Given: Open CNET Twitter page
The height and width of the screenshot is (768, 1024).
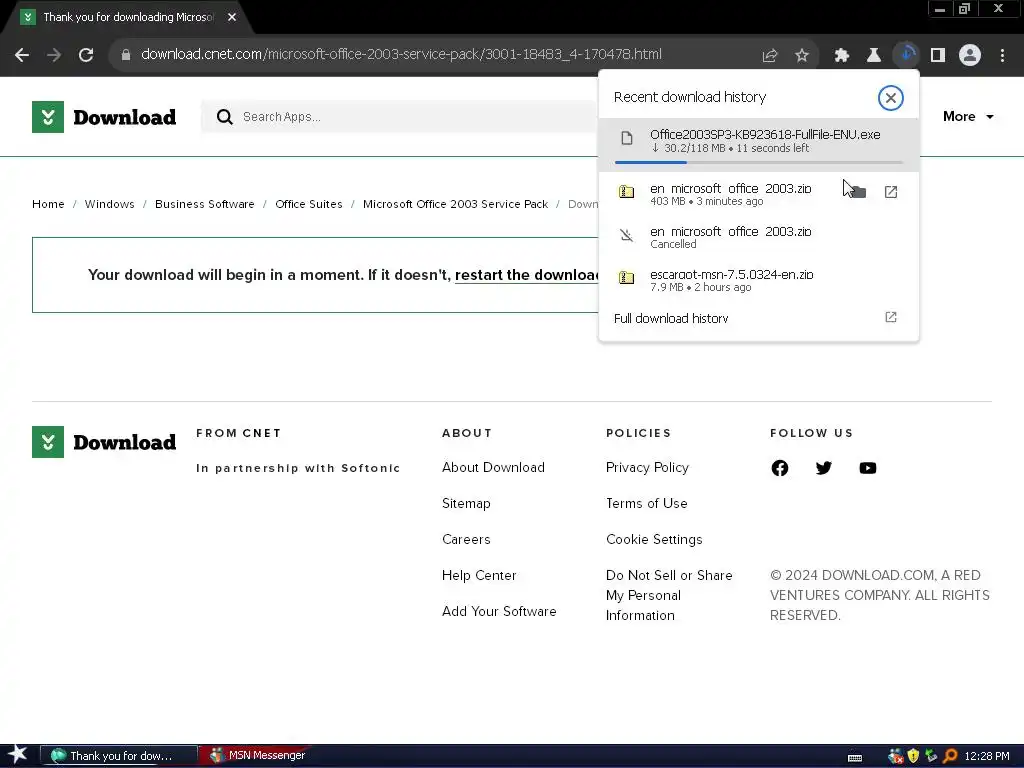Looking at the screenshot, I should (x=824, y=468).
